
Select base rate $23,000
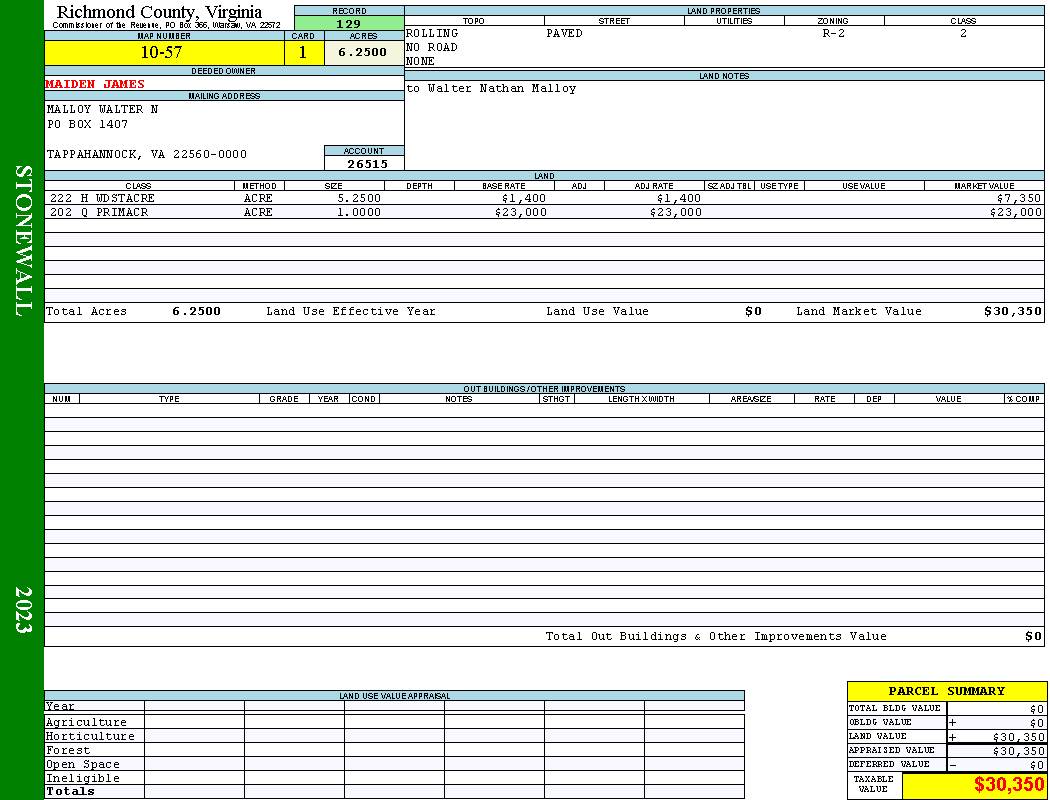click(520, 212)
